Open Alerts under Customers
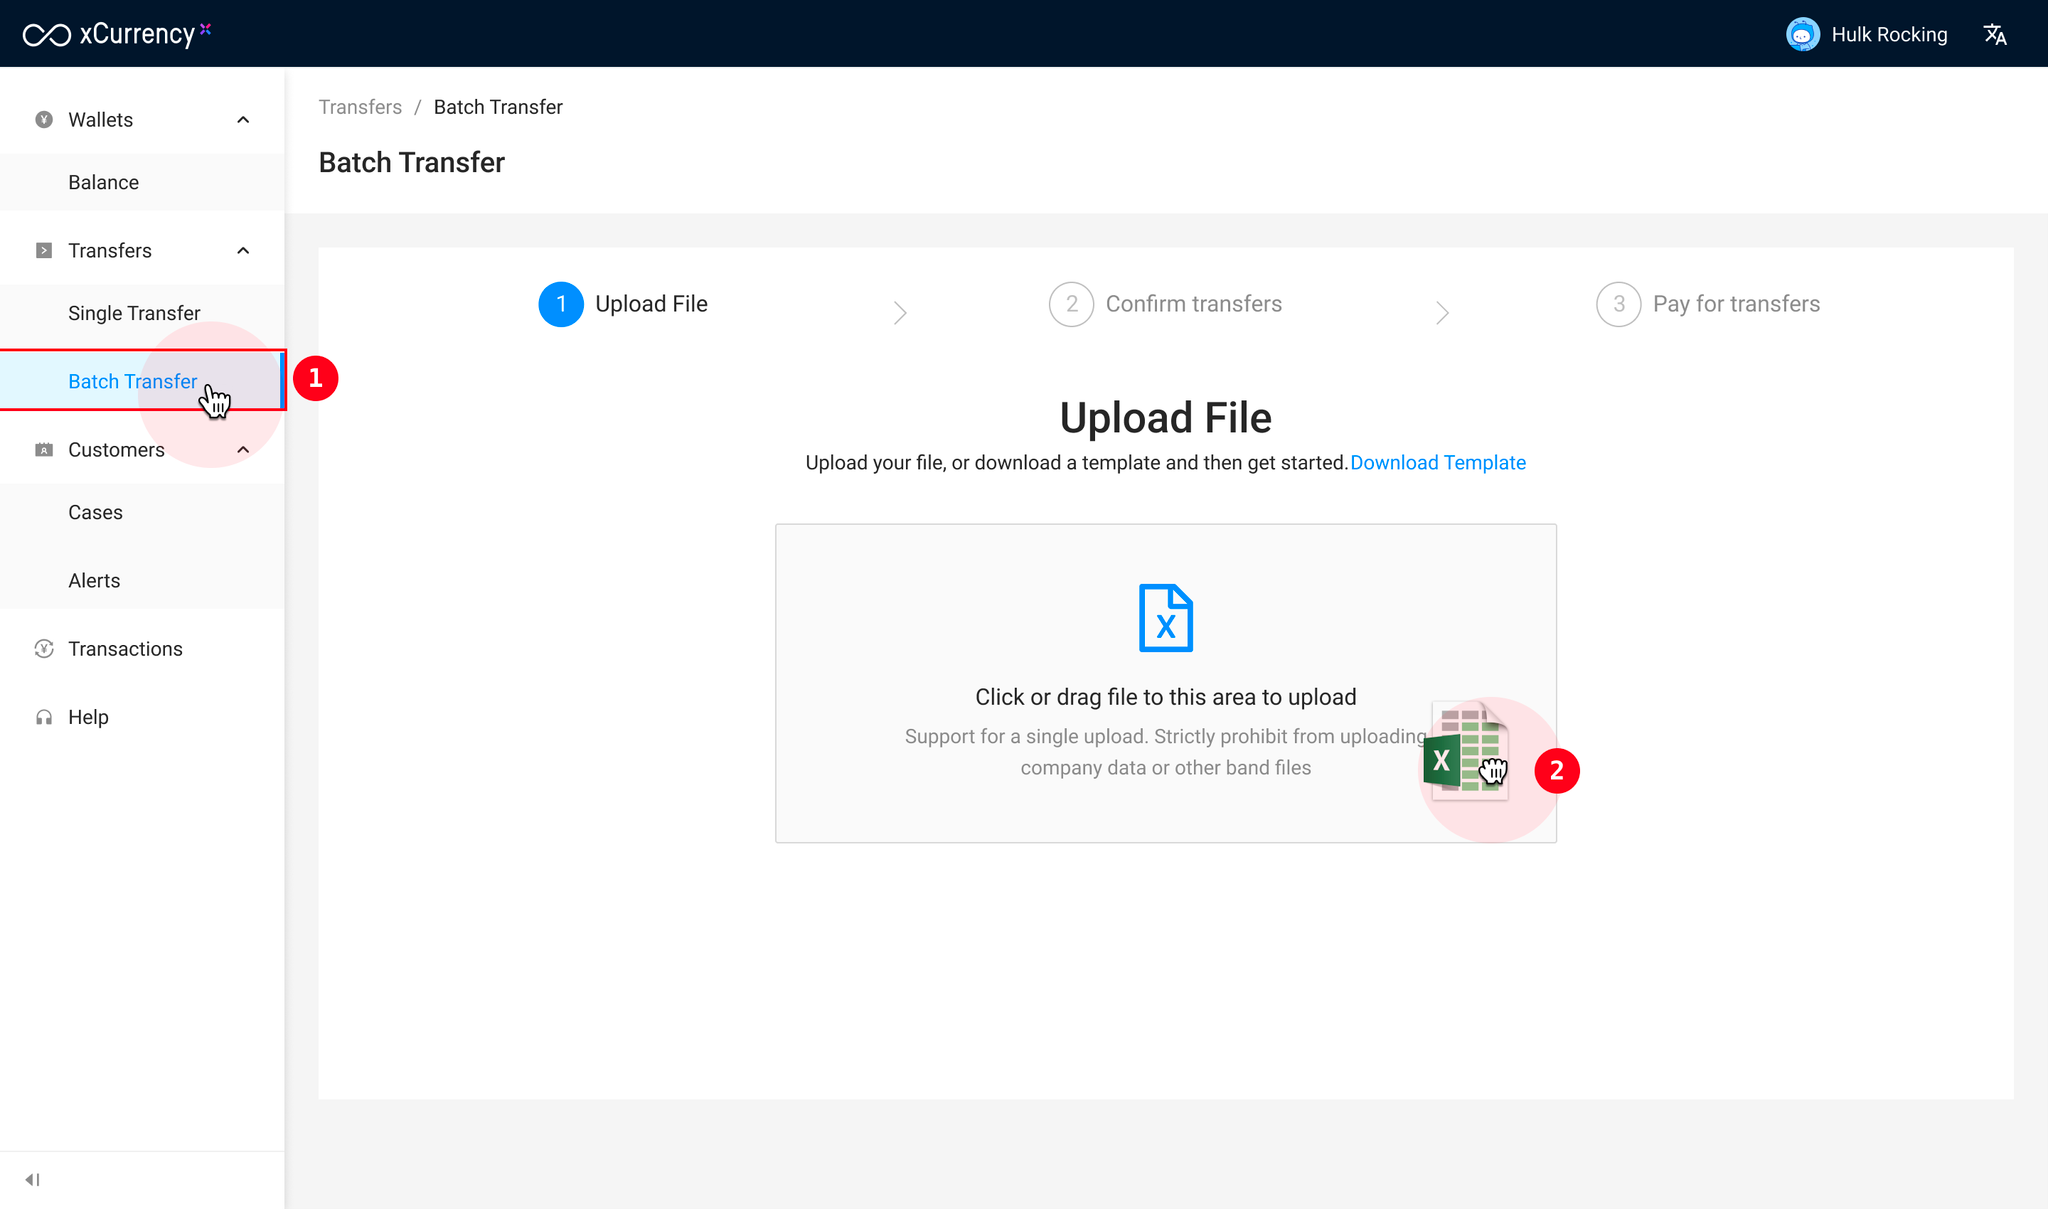This screenshot has height=1209, width=2048. 94,580
